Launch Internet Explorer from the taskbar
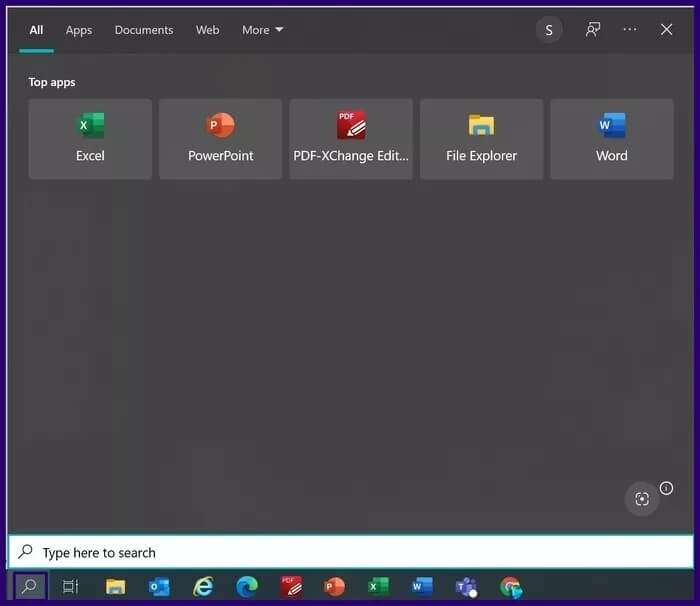Viewport: 700px width, 606px height. click(203, 586)
